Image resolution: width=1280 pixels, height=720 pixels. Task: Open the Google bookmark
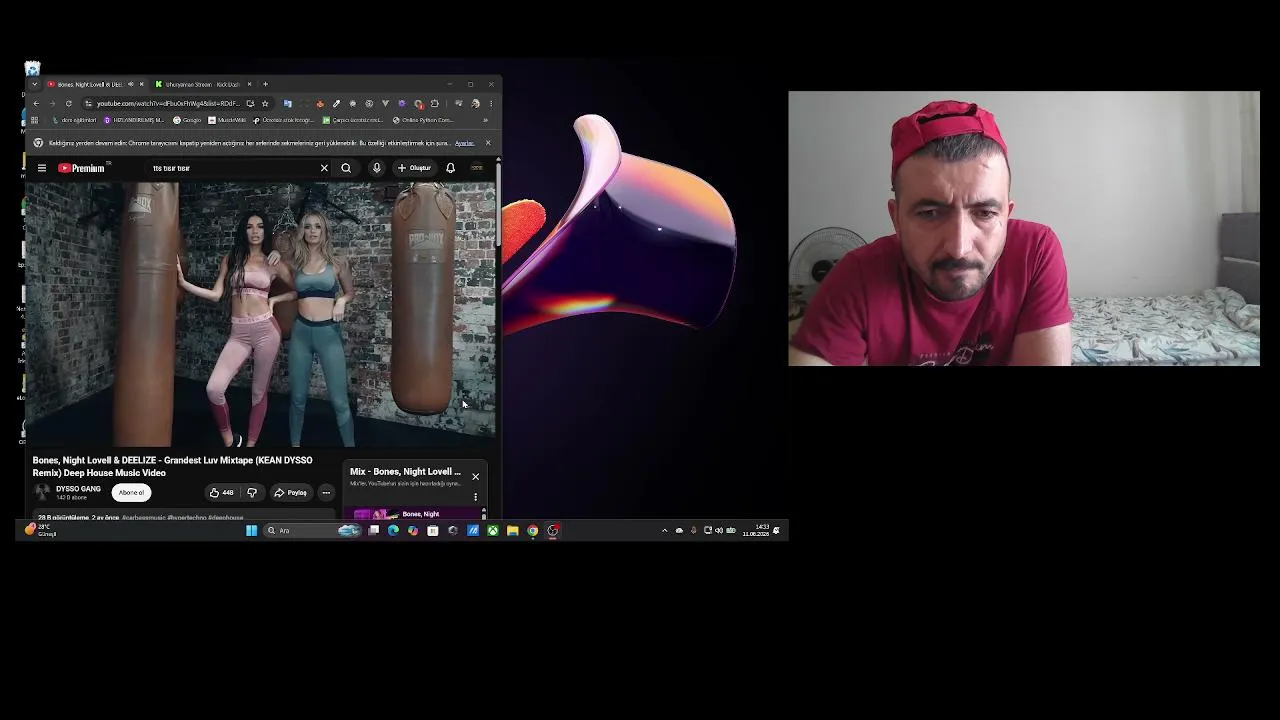[187, 120]
